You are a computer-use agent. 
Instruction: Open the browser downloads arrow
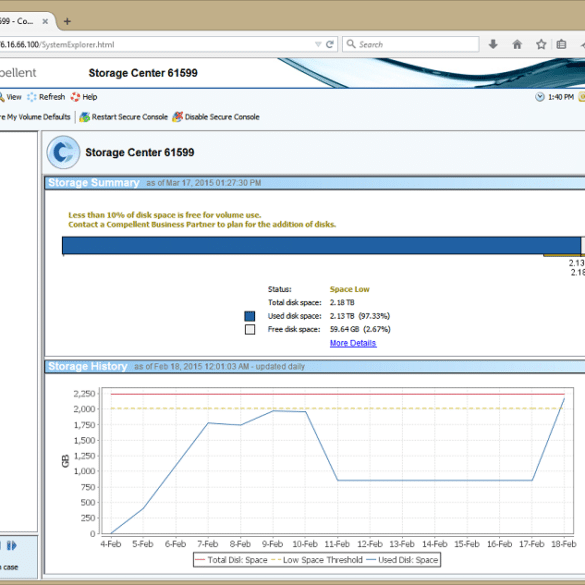[493, 44]
